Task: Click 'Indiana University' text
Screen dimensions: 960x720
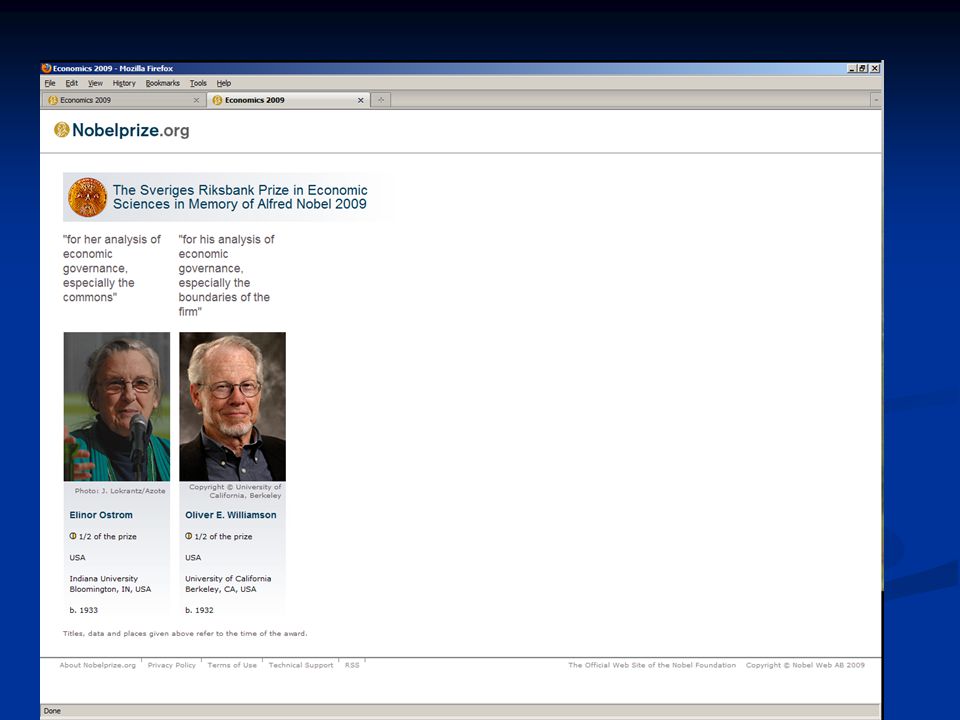Action: coord(103,579)
